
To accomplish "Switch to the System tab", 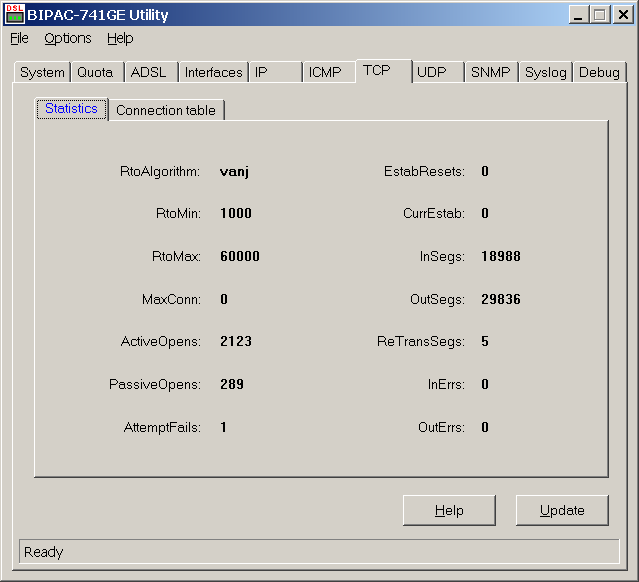I will click(42, 72).
